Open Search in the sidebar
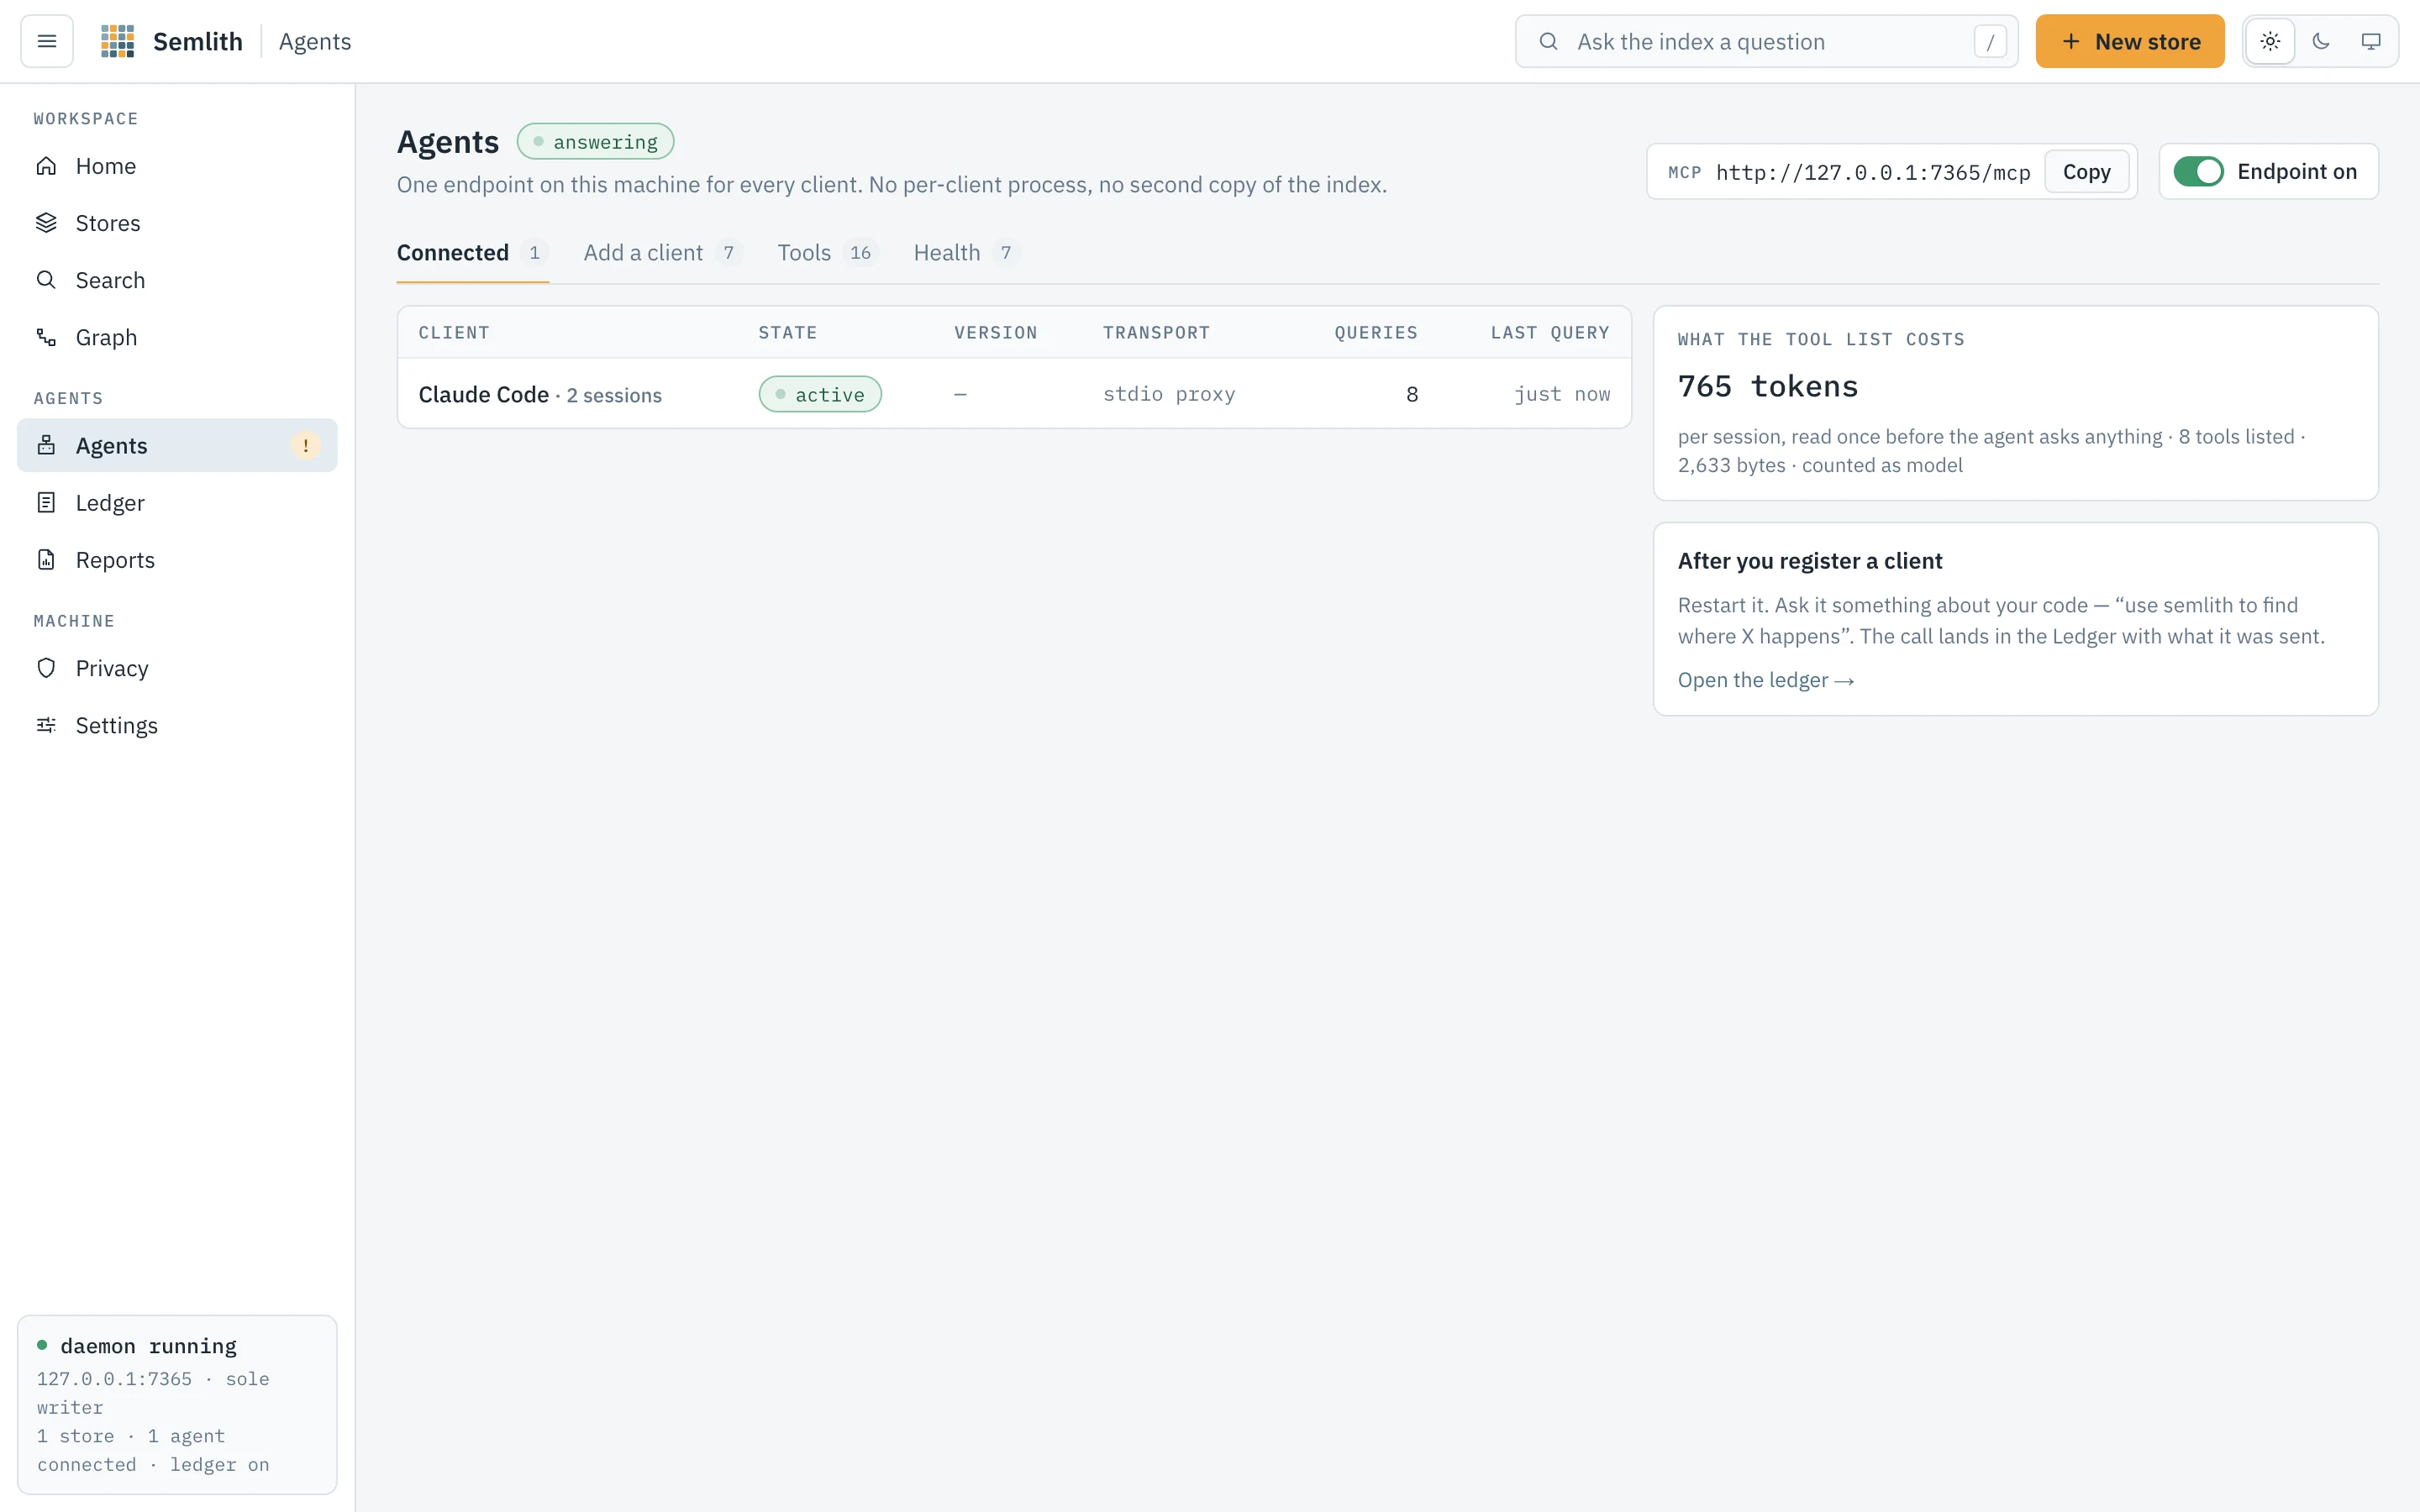Screen dimensions: 2420x1512 tap(177, 280)
